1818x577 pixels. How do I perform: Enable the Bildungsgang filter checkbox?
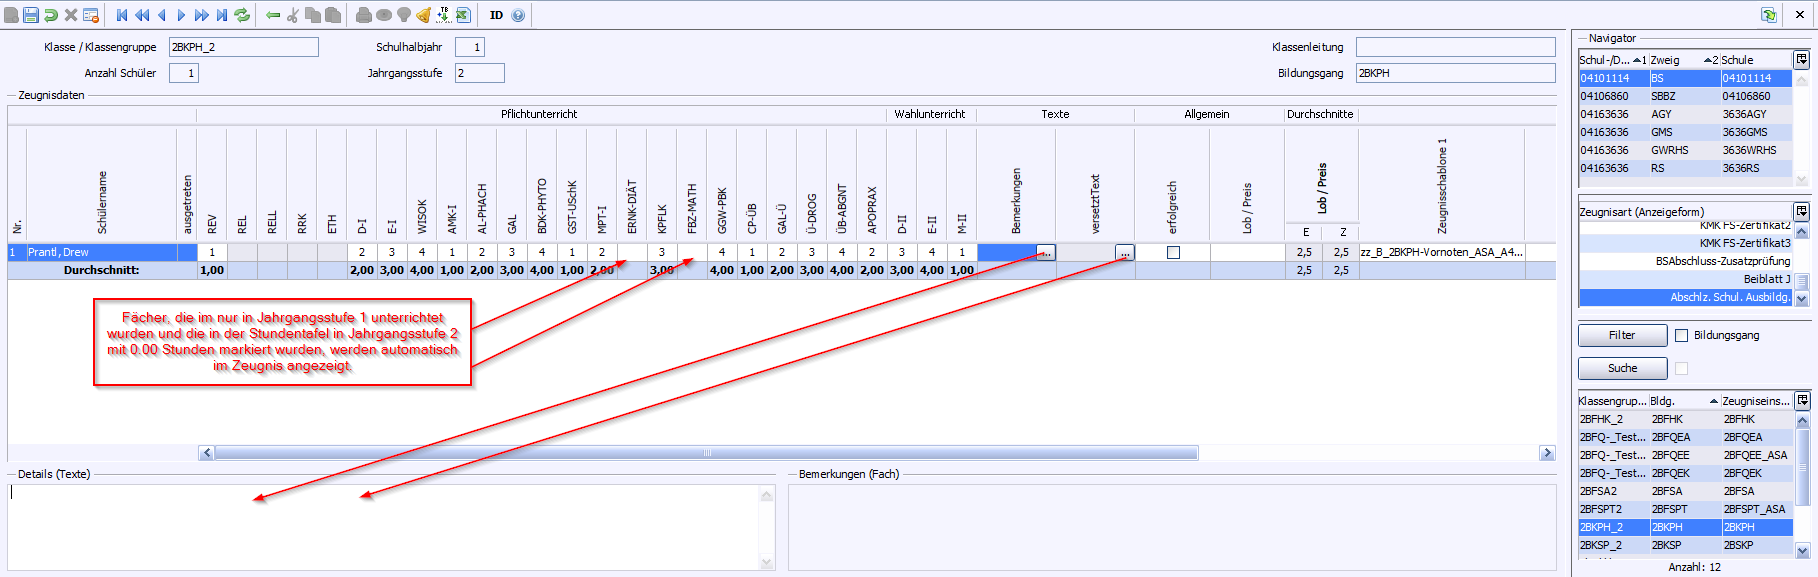coord(1681,335)
